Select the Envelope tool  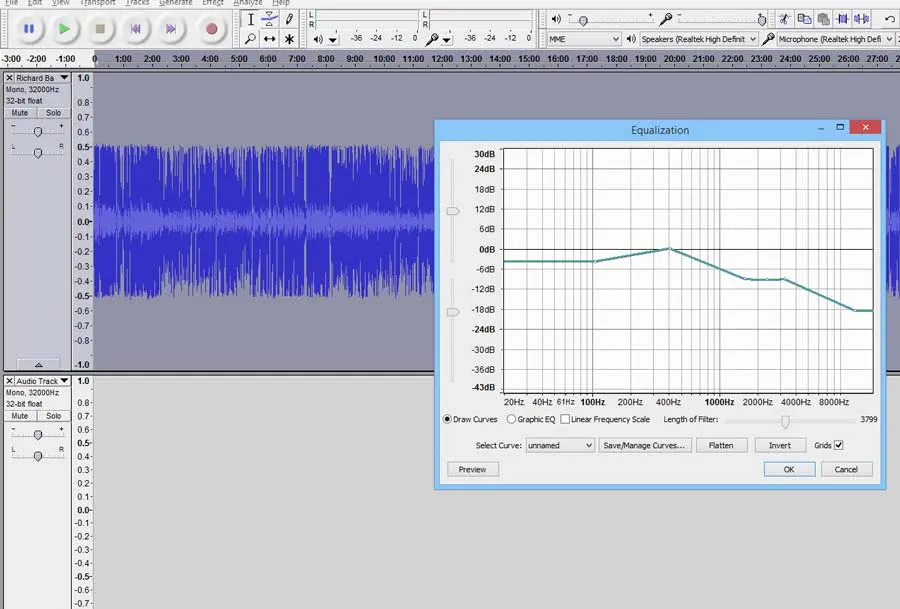pyautogui.click(x=268, y=18)
